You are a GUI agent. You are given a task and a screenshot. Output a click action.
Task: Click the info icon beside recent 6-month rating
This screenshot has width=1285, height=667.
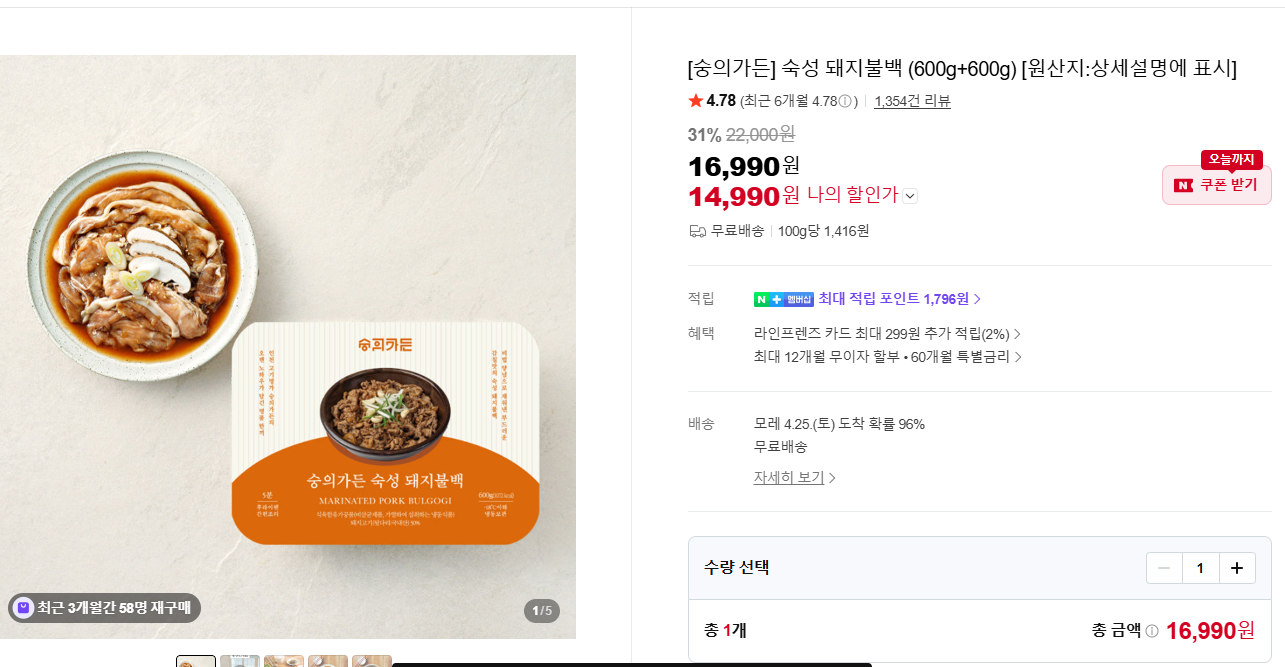pyautogui.click(x=845, y=101)
